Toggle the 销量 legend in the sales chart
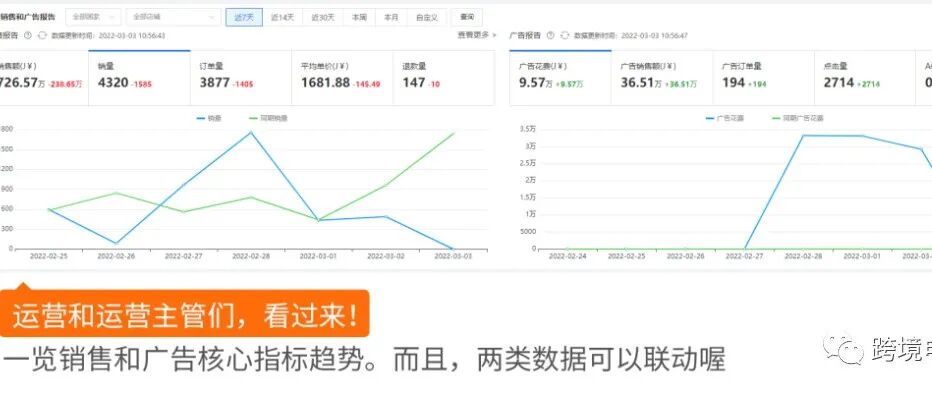Image resolution: width=932 pixels, height=396 pixels. (209, 118)
